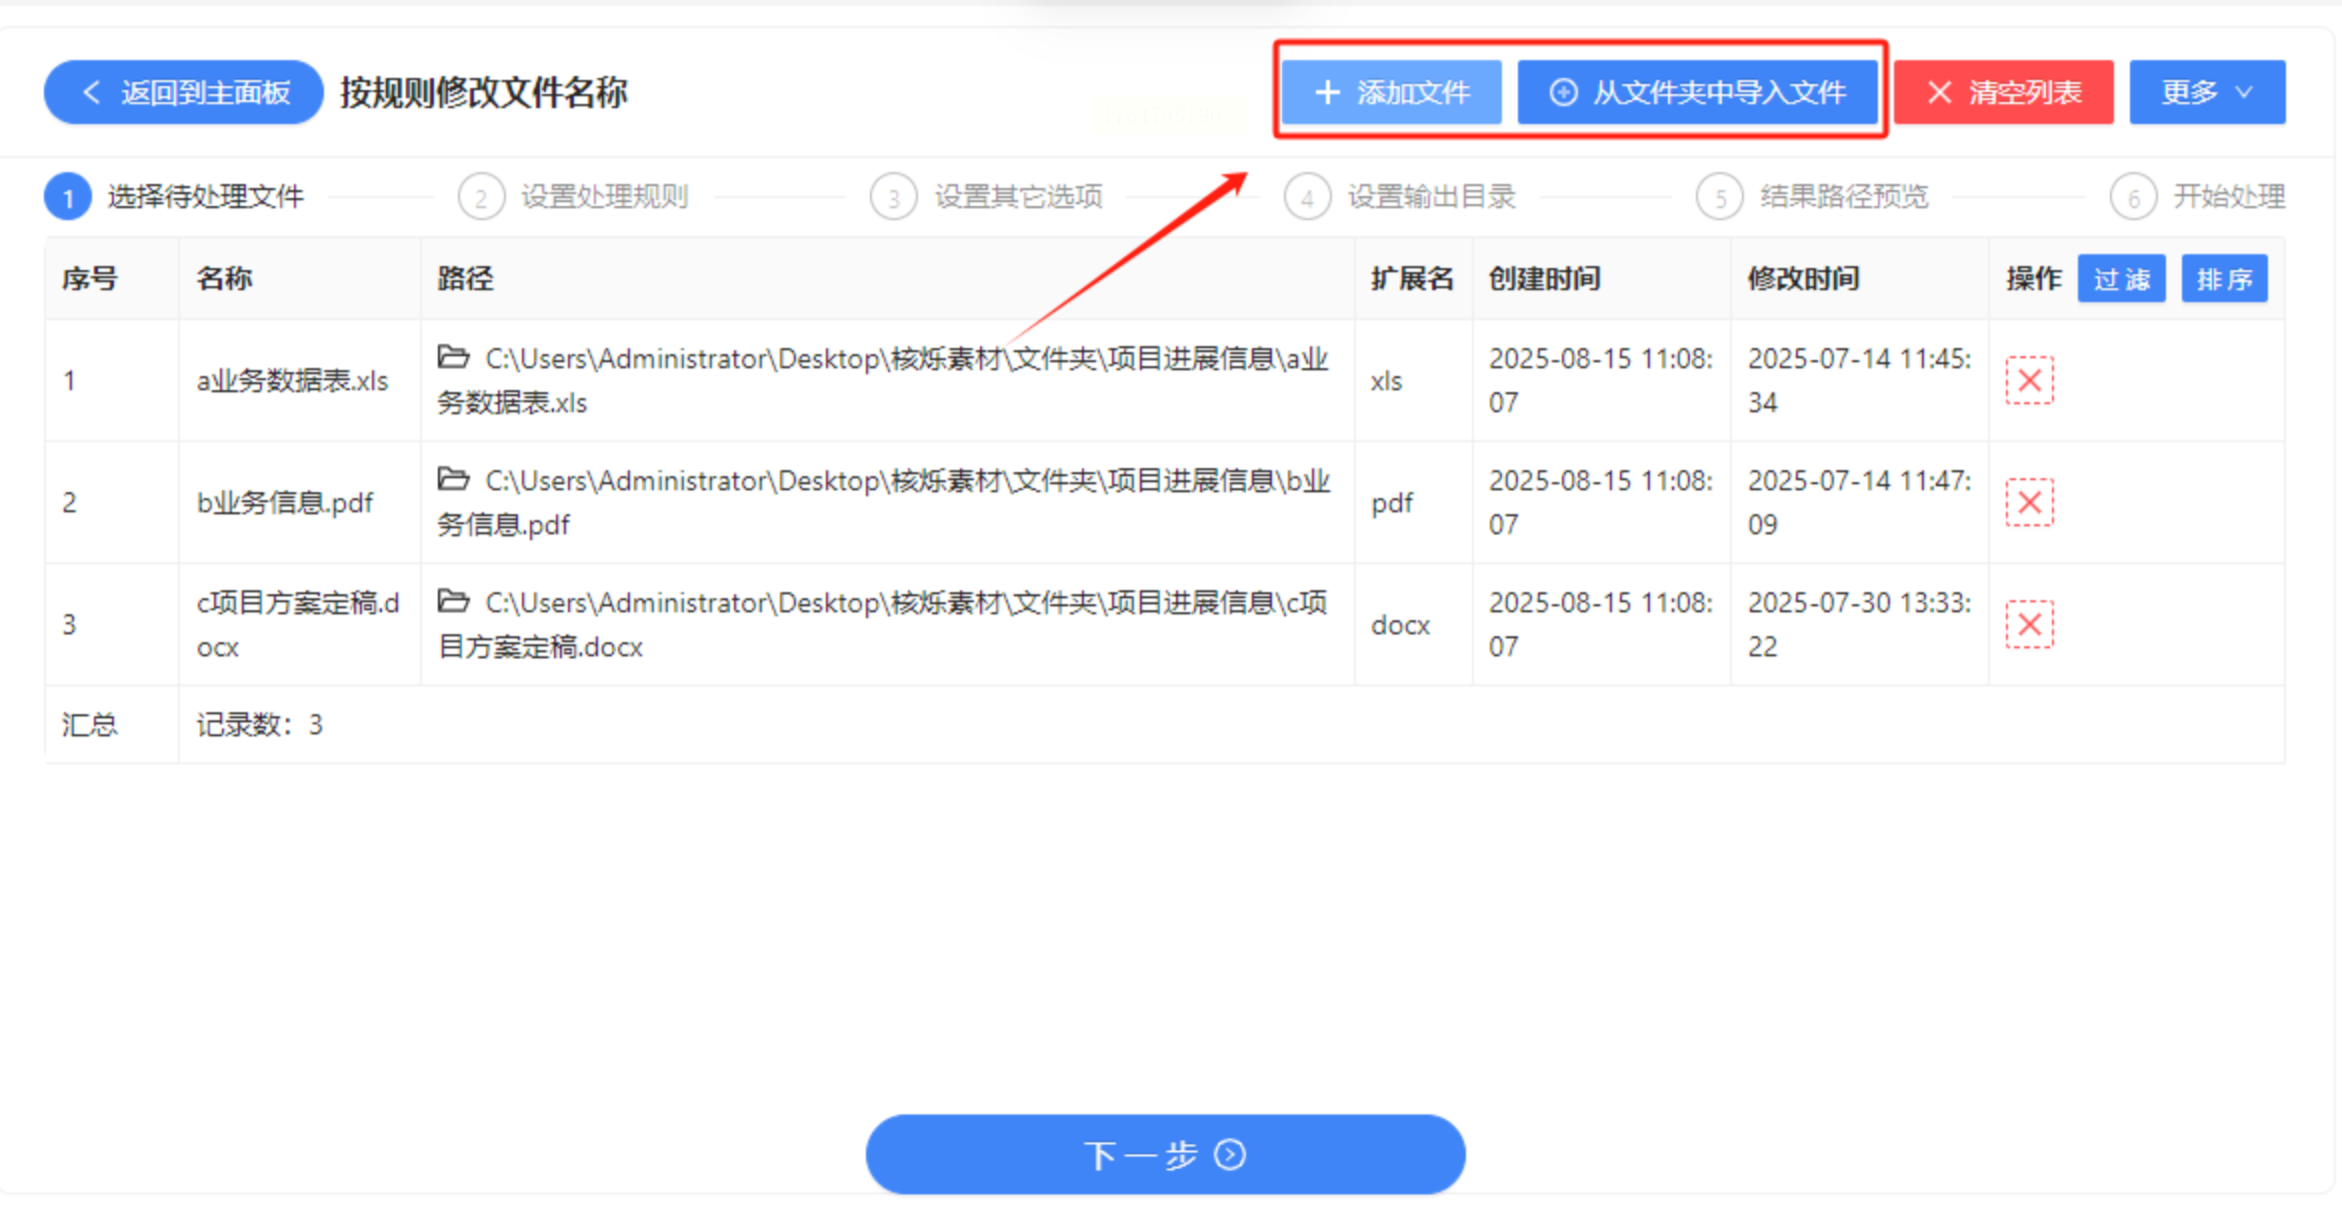
Task: Return via 返回到主面板 button
Action: click(184, 92)
